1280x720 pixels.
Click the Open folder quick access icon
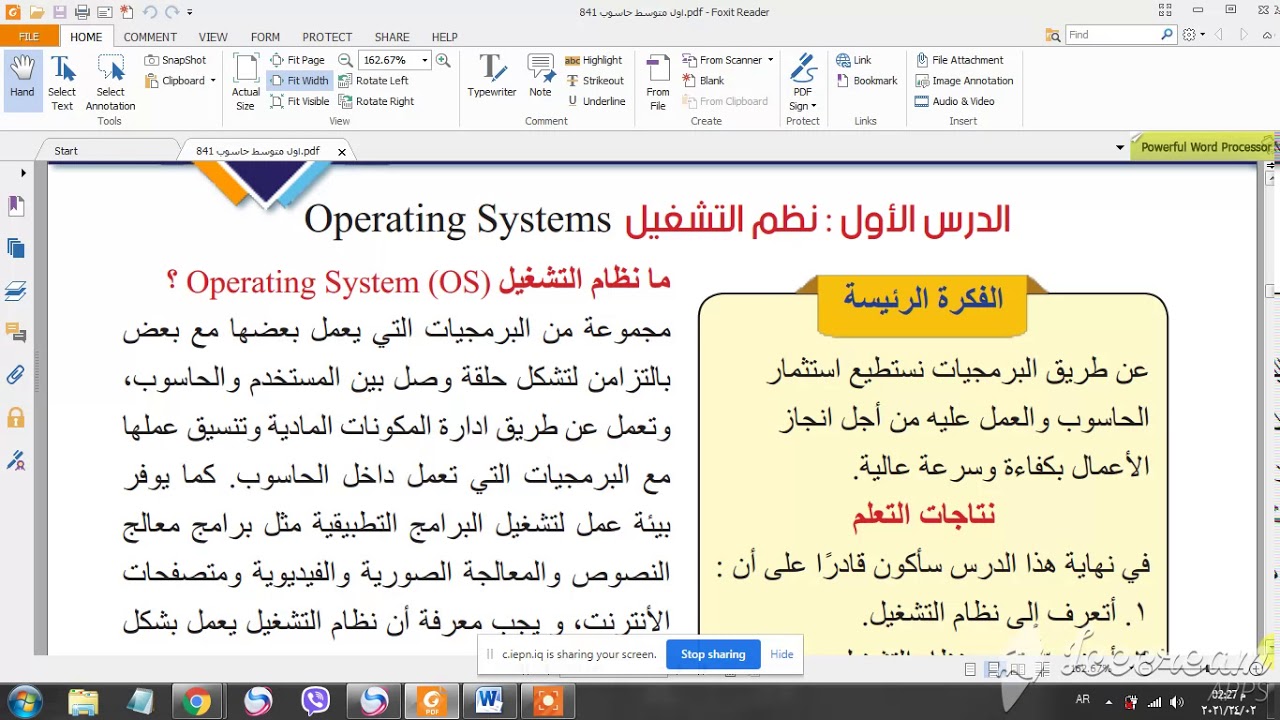(x=37, y=12)
